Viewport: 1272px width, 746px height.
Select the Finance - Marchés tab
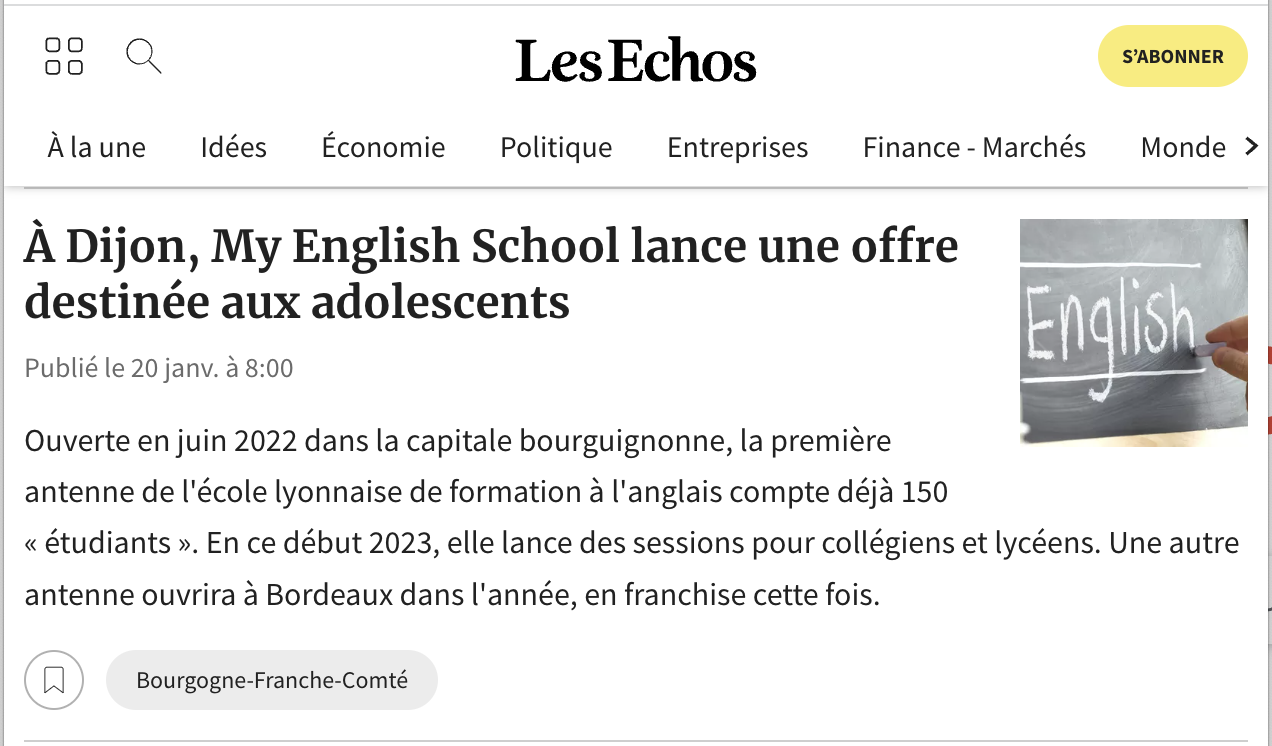click(x=974, y=147)
